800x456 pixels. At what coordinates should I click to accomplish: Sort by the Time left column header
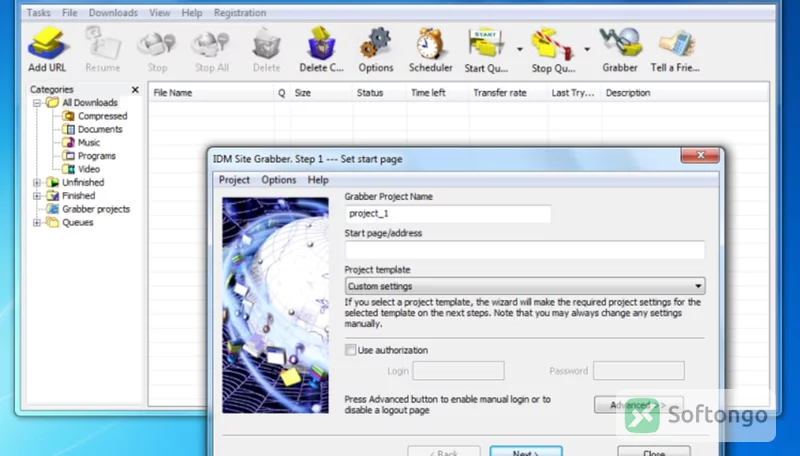pyautogui.click(x=438, y=93)
